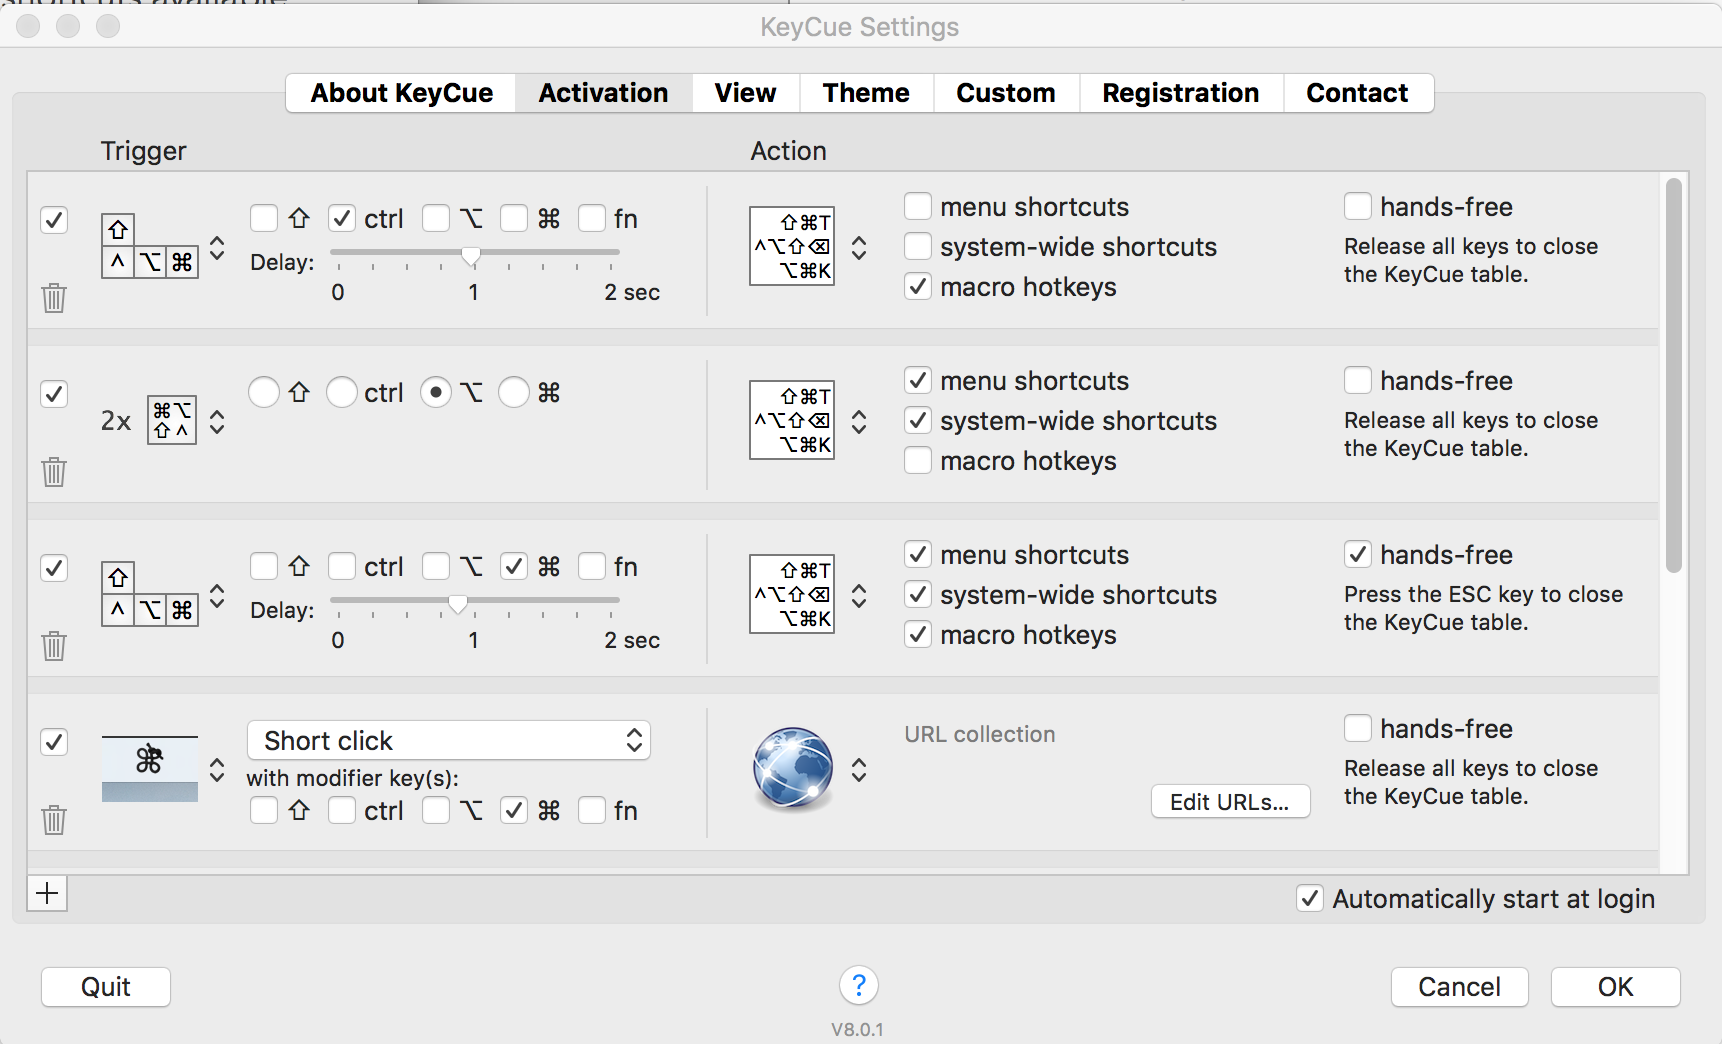This screenshot has width=1722, height=1044.
Task: Uncheck macro hotkeys in the first action
Action: tap(918, 286)
